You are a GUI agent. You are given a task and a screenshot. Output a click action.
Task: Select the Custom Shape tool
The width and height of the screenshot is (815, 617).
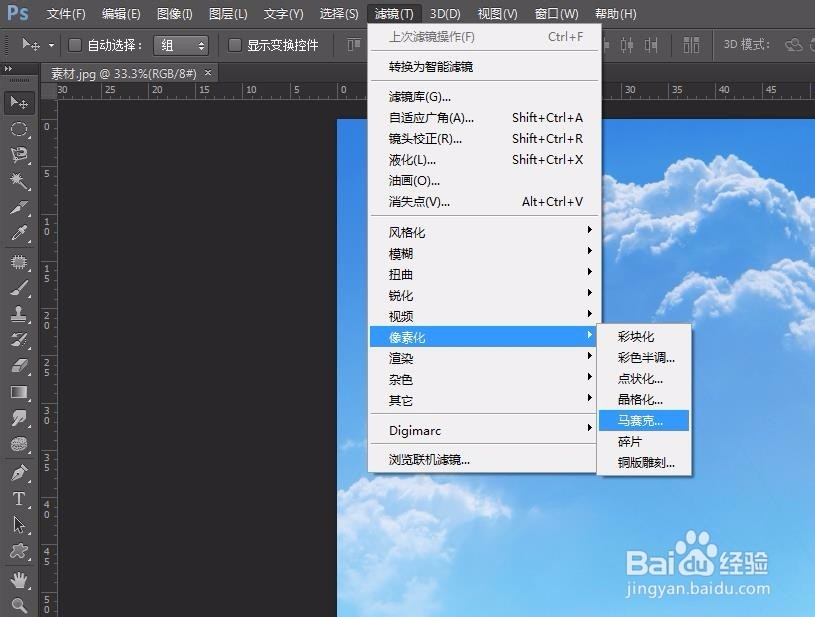click(19, 551)
